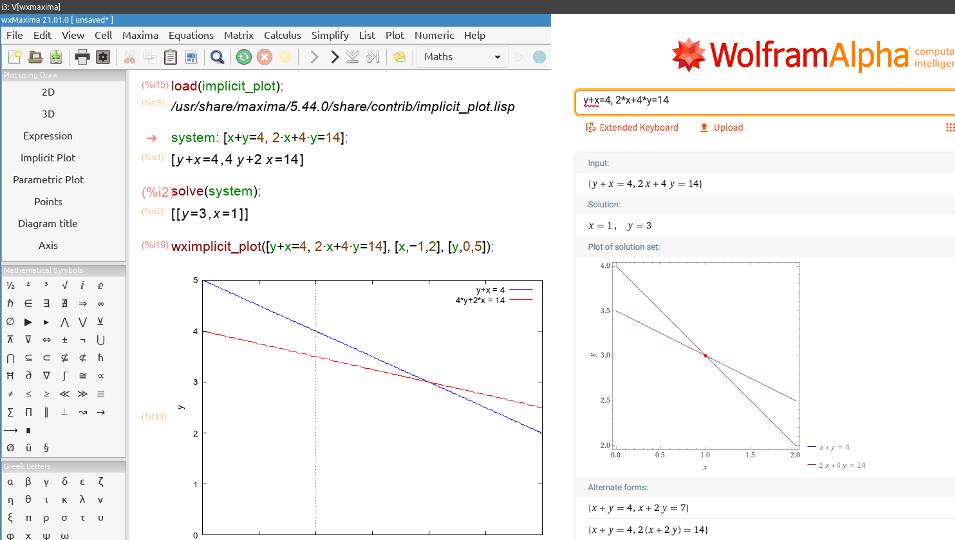The image size is (955, 540).
Task: Open the View menu
Action: 73,35
